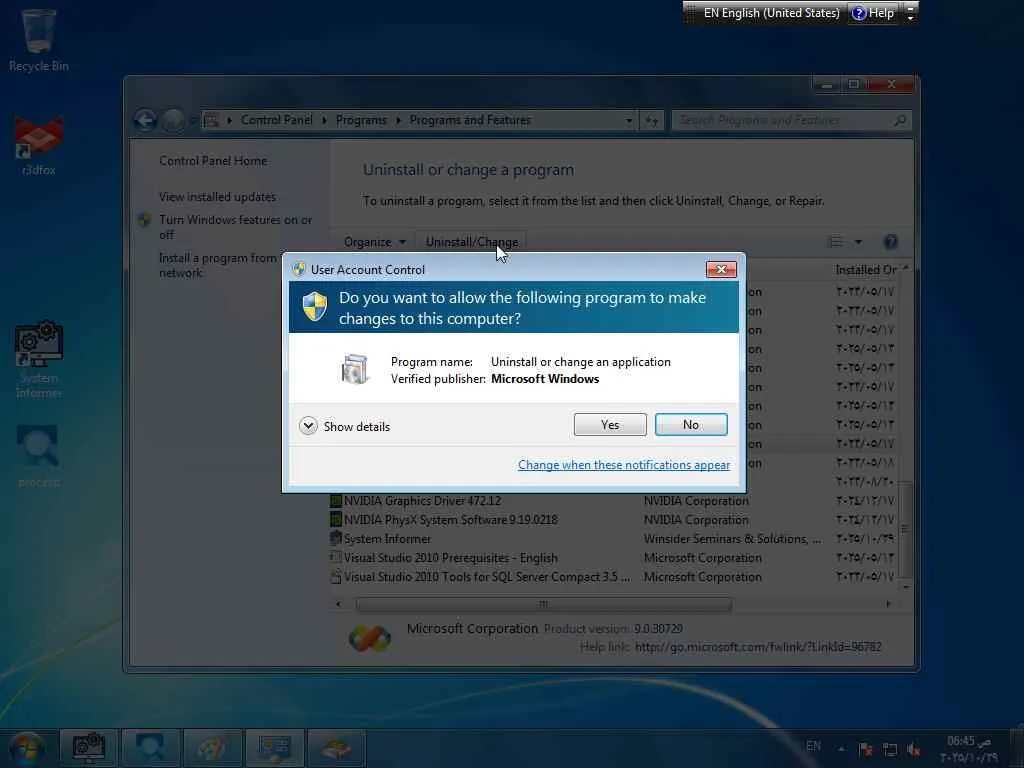Click EN language indicator in taskbar

pos(813,746)
